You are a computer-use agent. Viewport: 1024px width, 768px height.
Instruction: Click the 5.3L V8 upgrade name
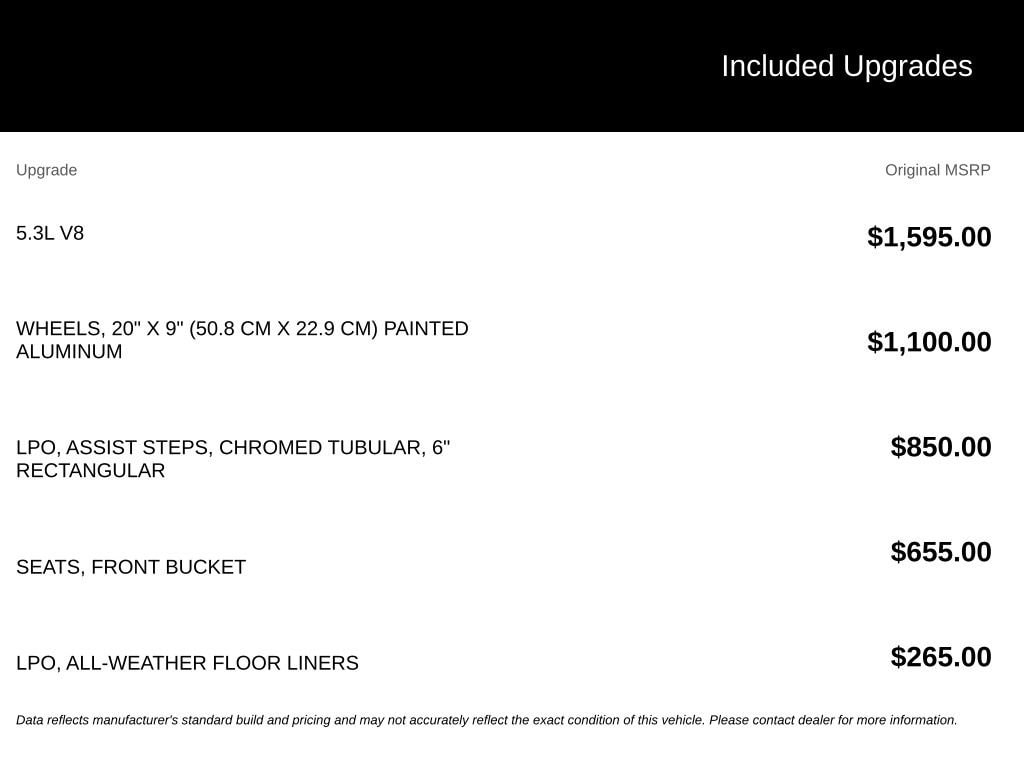click(x=50, y=233)
